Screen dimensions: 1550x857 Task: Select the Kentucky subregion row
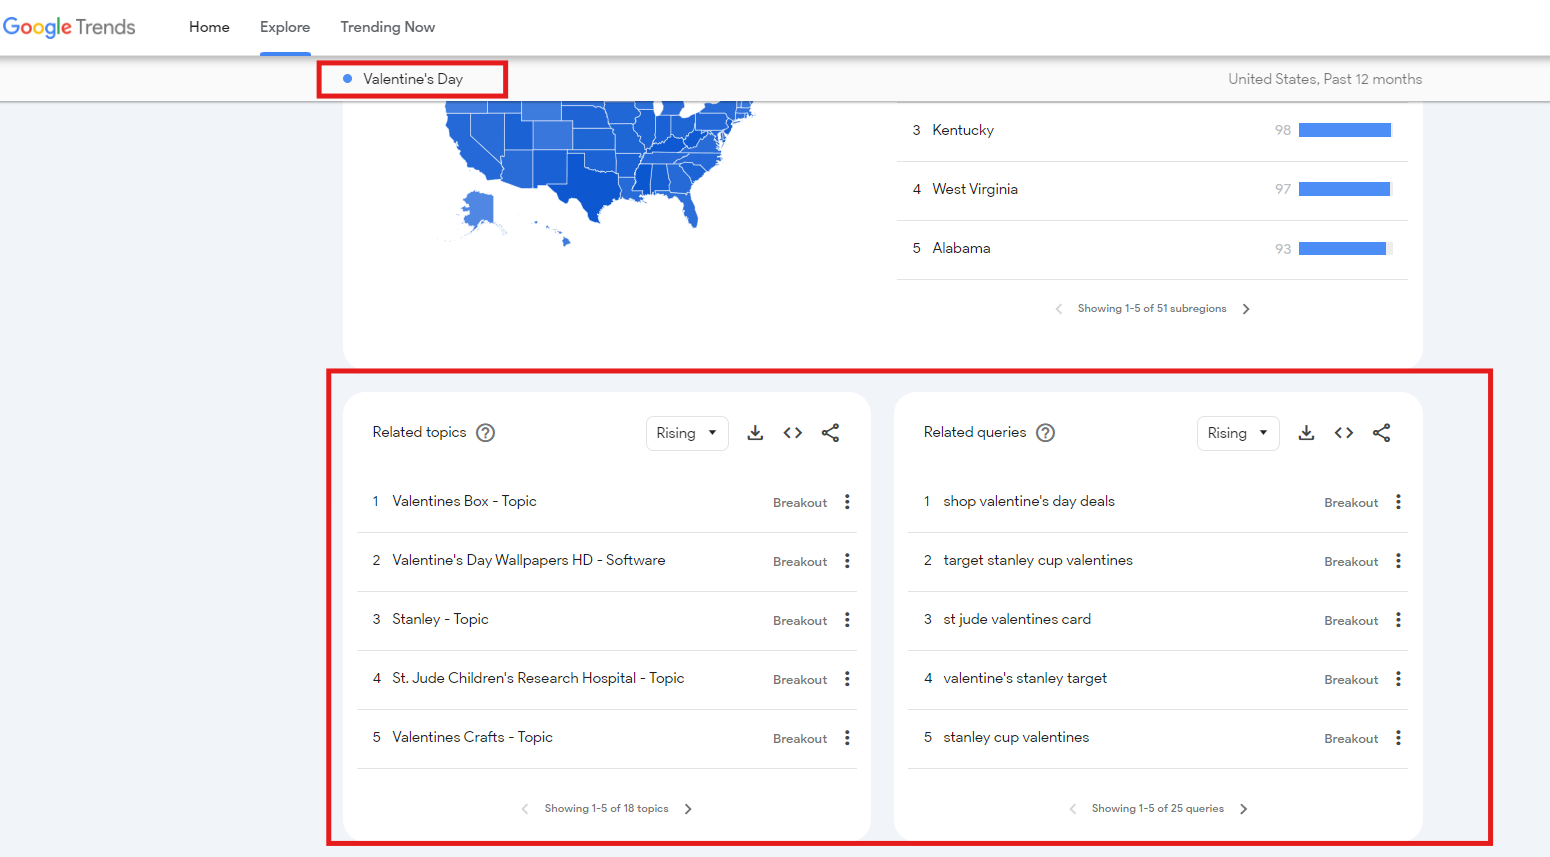(x=1152, y=131)
